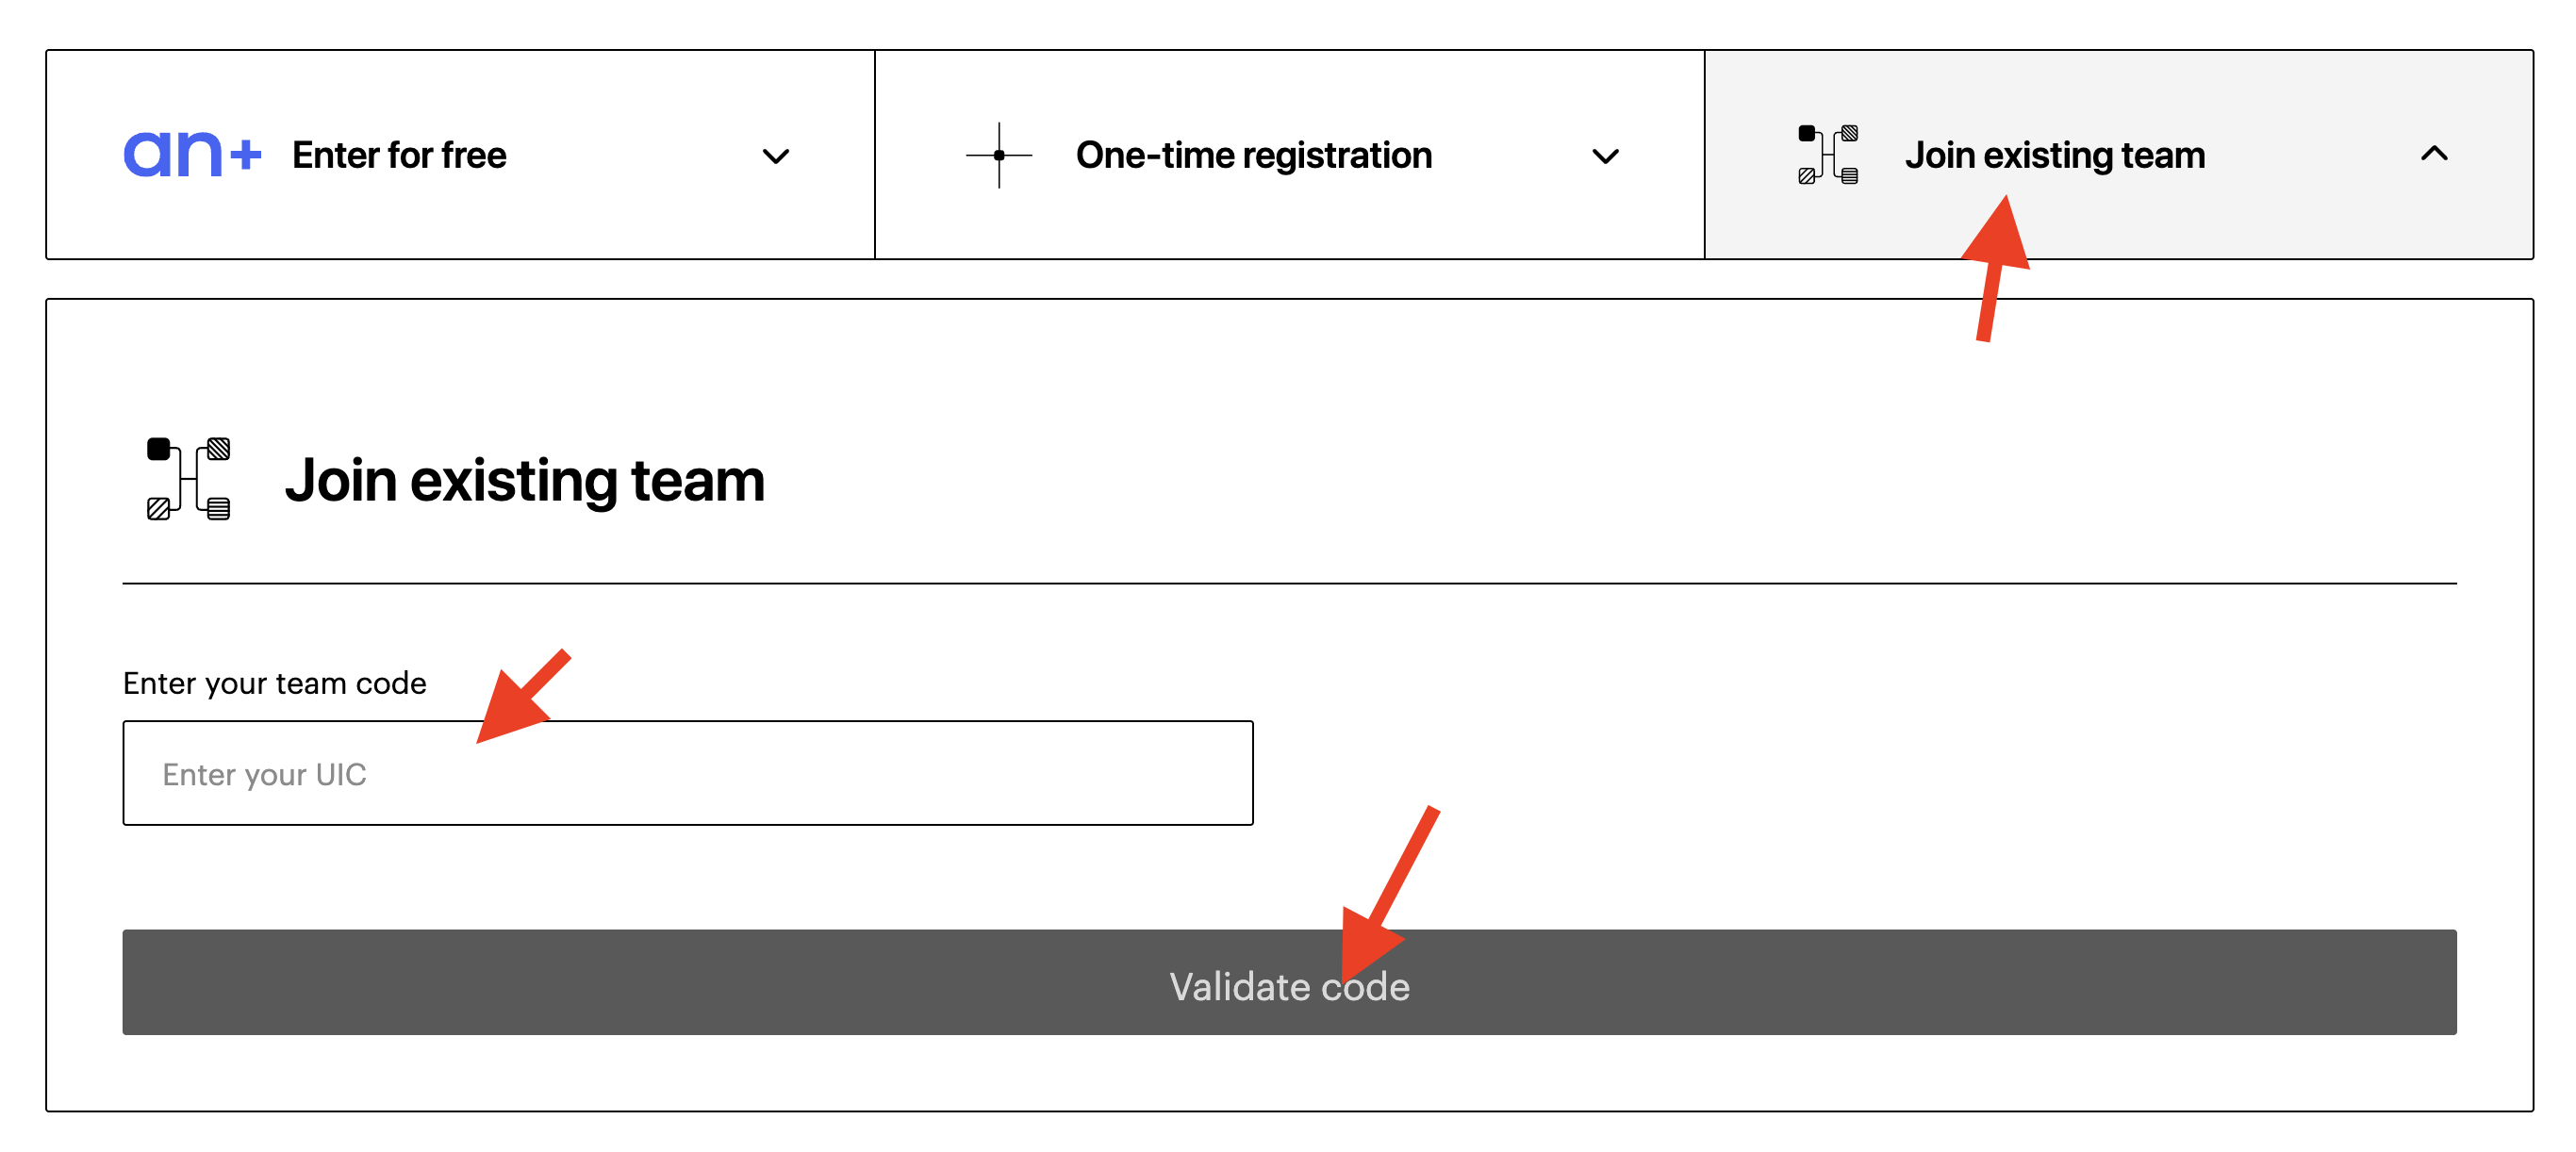Expand the One-time registration chevron
The width and height of the screenshot is (2576, 1152).
(1604, 156)
